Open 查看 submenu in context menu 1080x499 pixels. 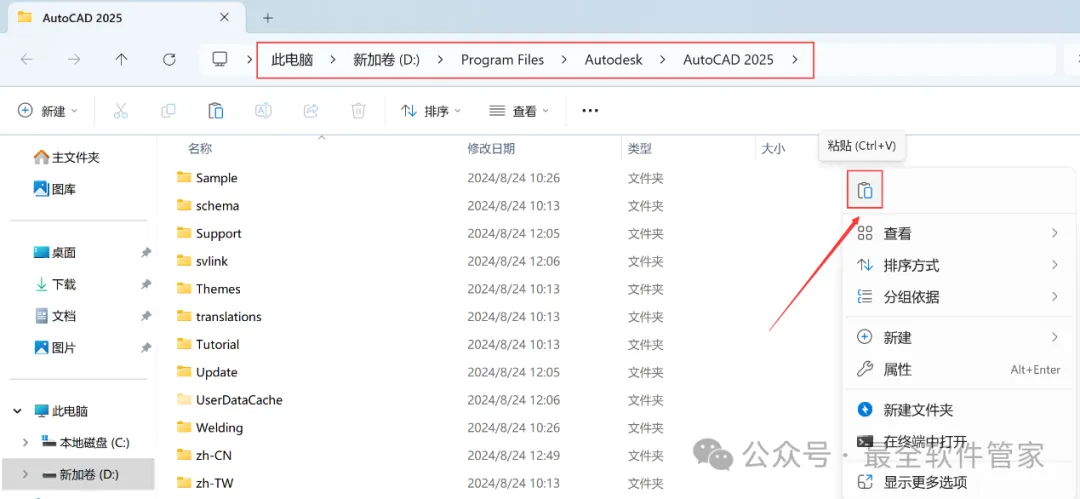pyautogui.click(x=959, y=234)
